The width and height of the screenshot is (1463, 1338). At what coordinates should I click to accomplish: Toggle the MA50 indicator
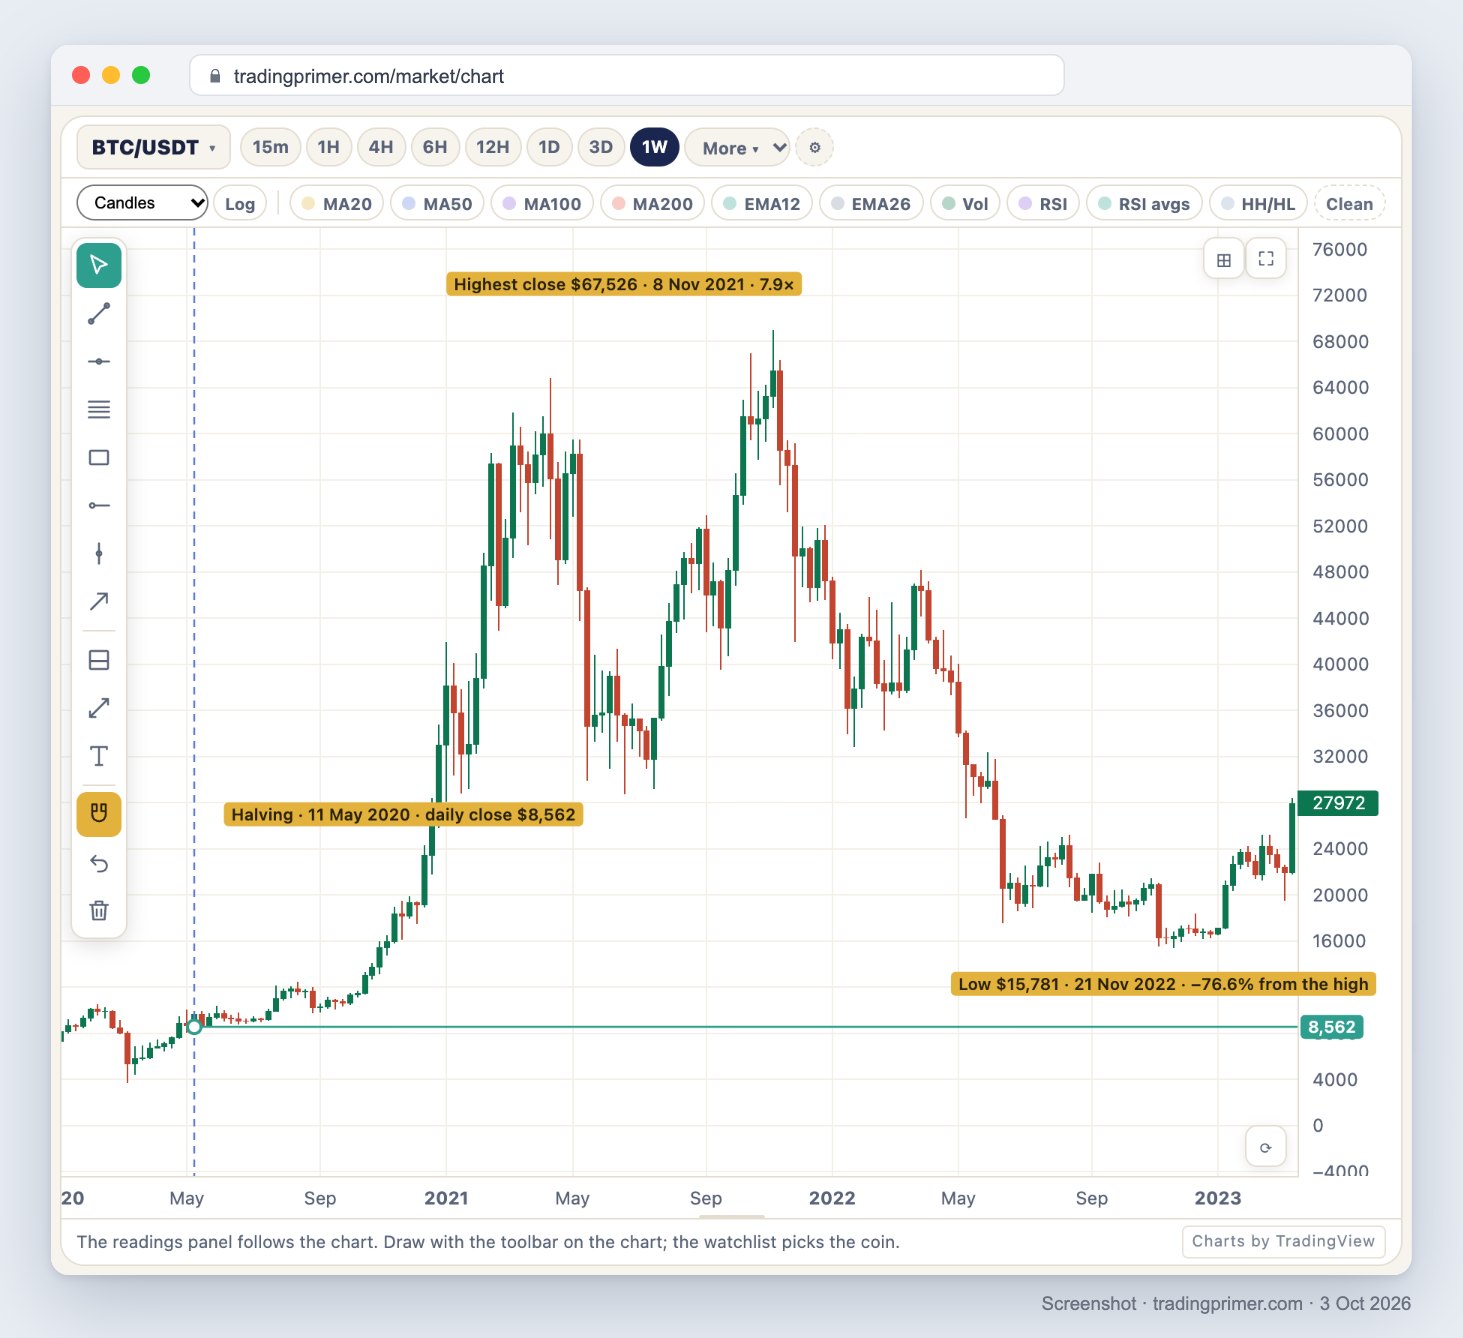pos(437,204)
